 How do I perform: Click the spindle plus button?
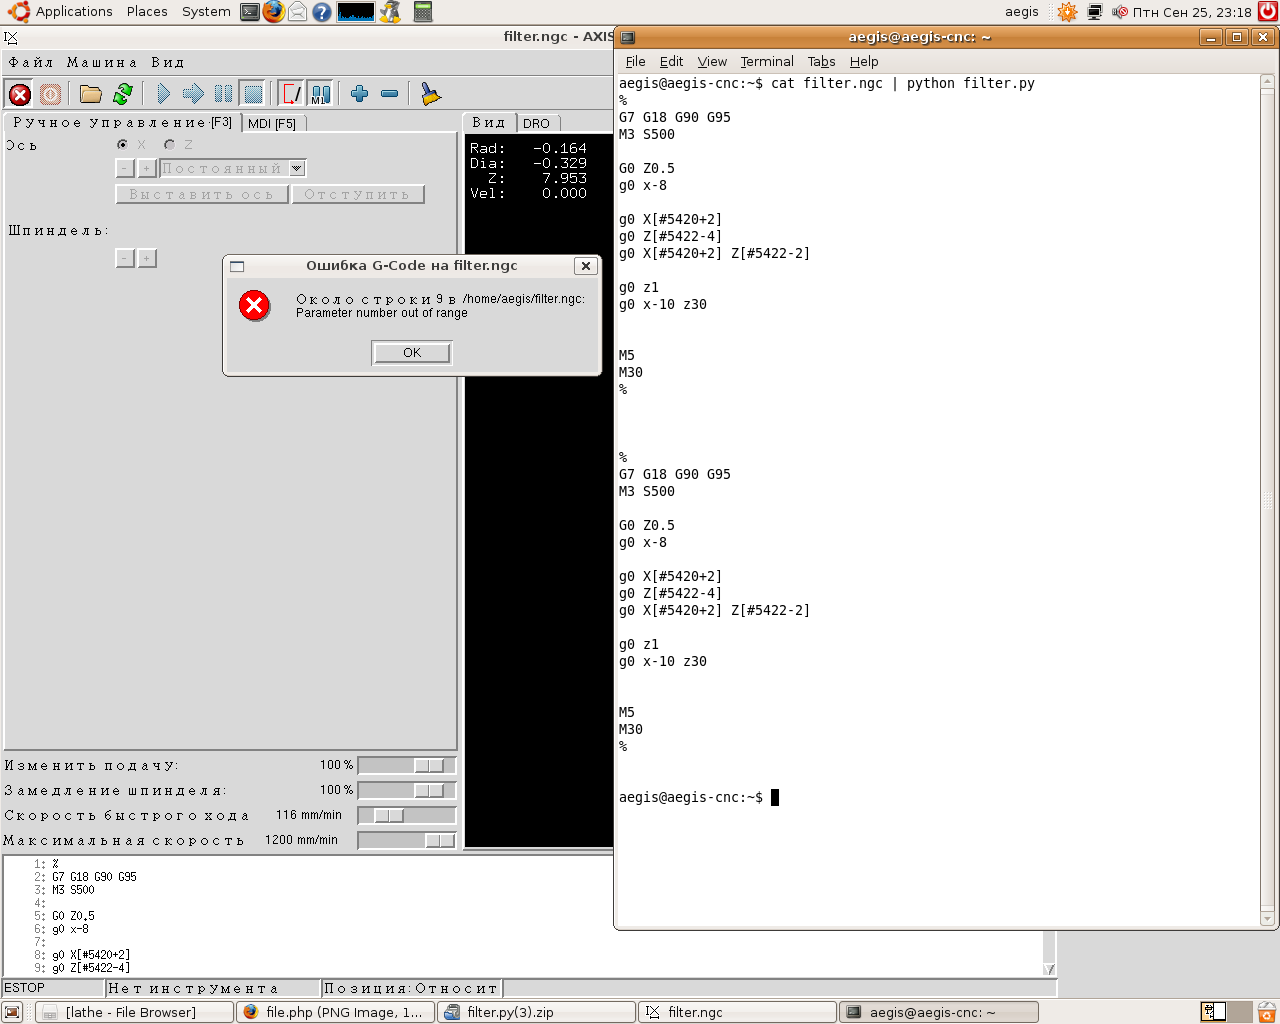tap(147, 258)
